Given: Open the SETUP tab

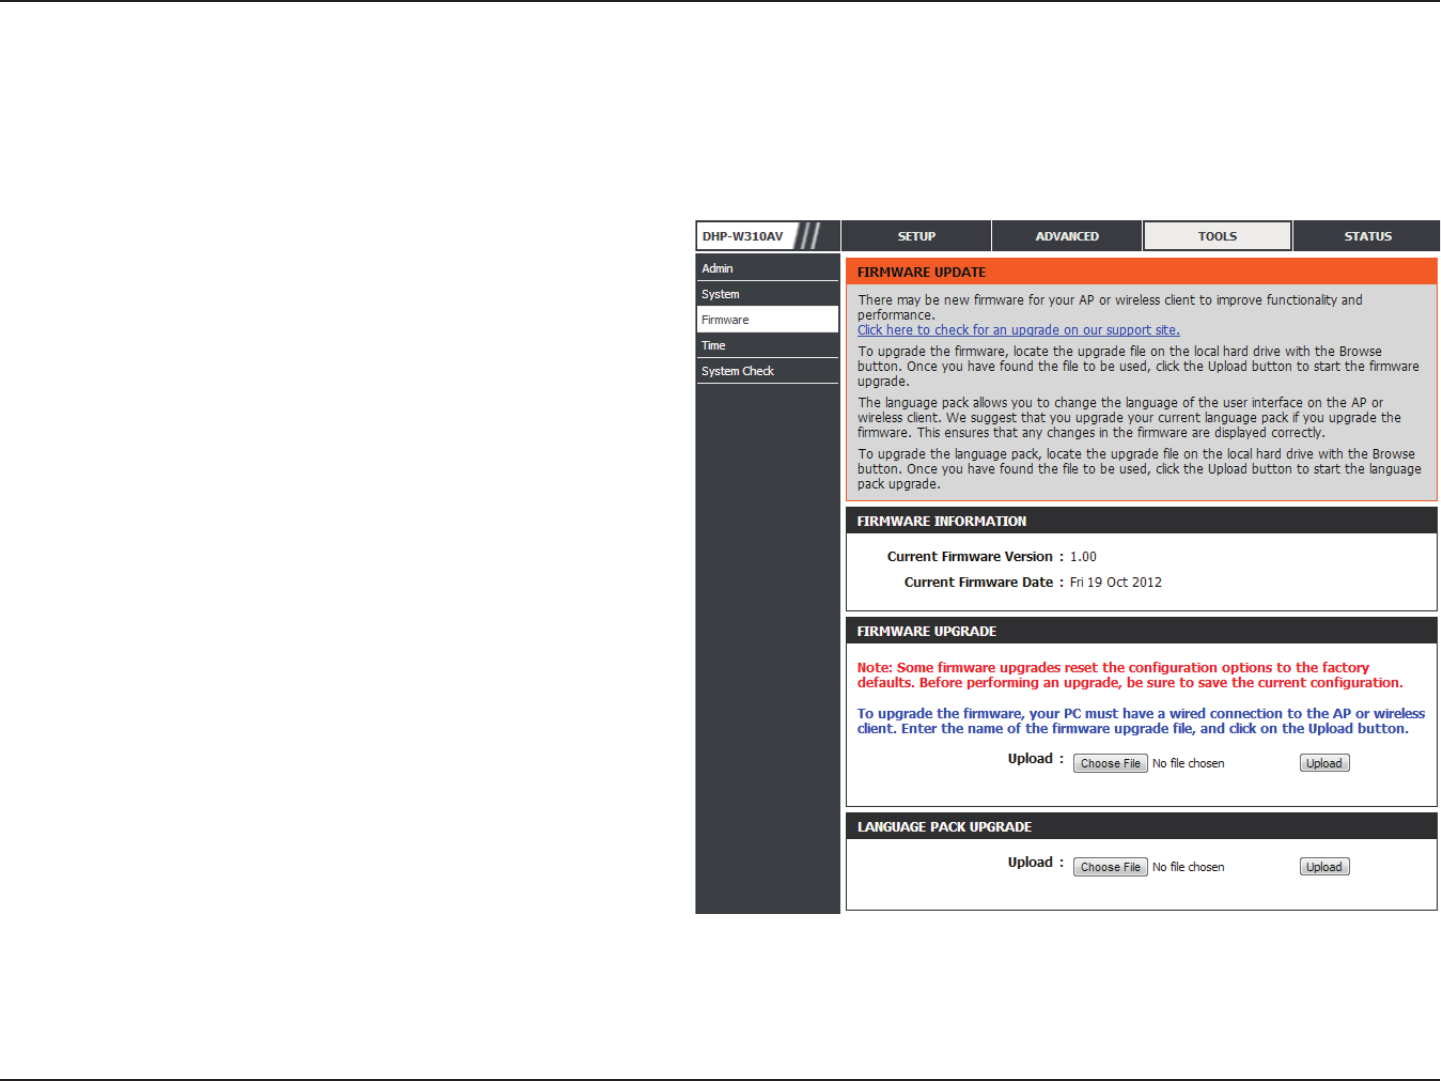Looking at the screenshot, I should click(x=916, y=236).
